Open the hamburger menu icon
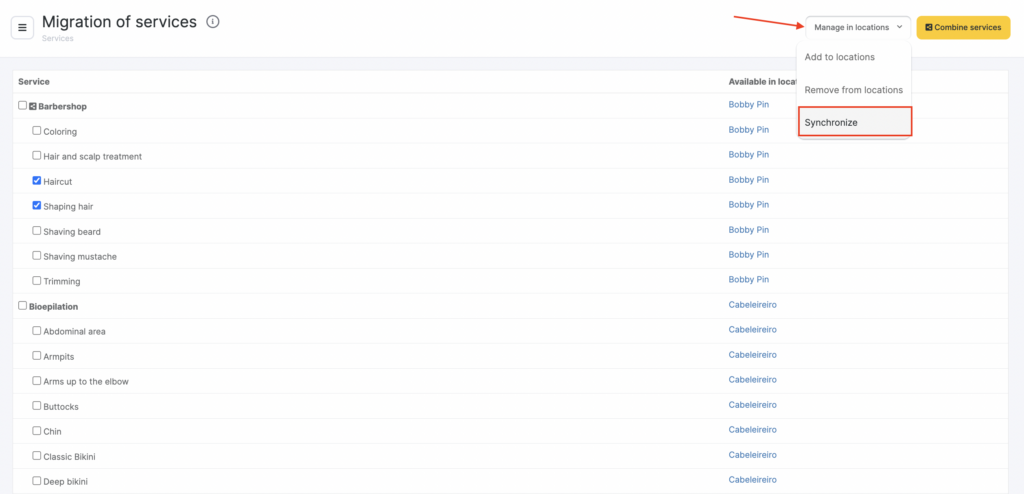The image size is (1024, 494). (22, 27)
